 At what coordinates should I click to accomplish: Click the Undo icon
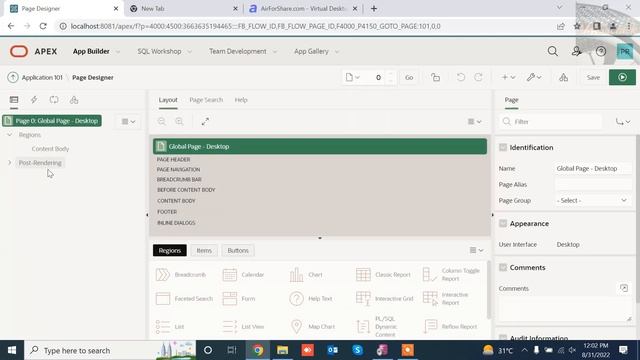pyautogui.click(x=460, y=77)
